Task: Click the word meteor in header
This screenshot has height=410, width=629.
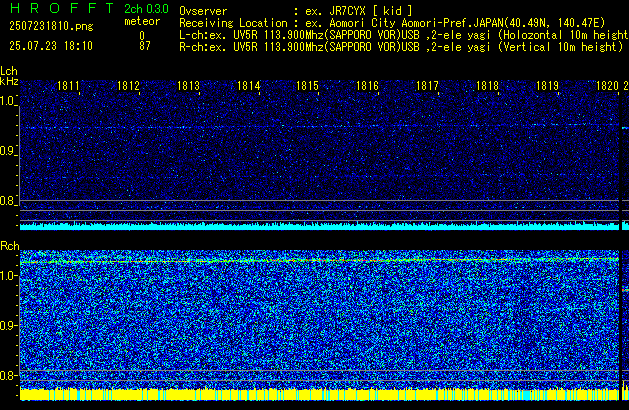Action: point(142,21)
